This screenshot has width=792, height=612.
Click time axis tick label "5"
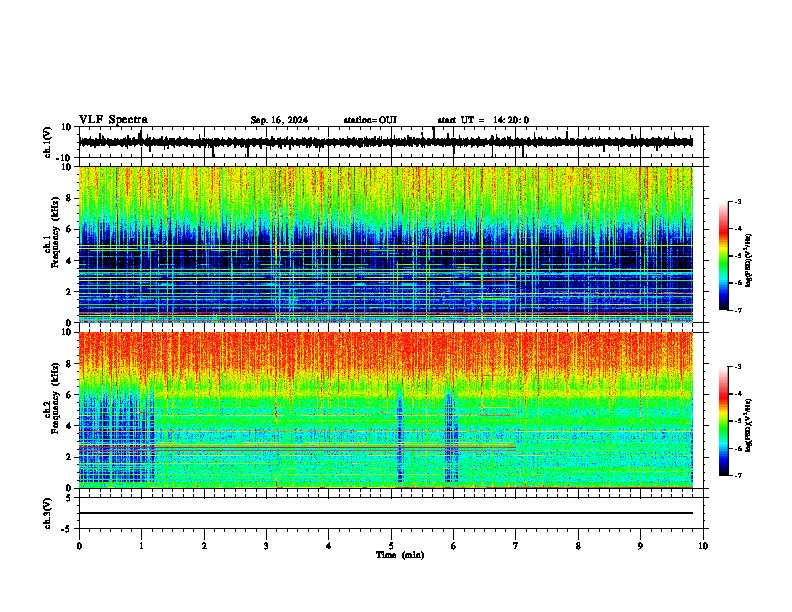pyautogui.click(x=391, y=546)
